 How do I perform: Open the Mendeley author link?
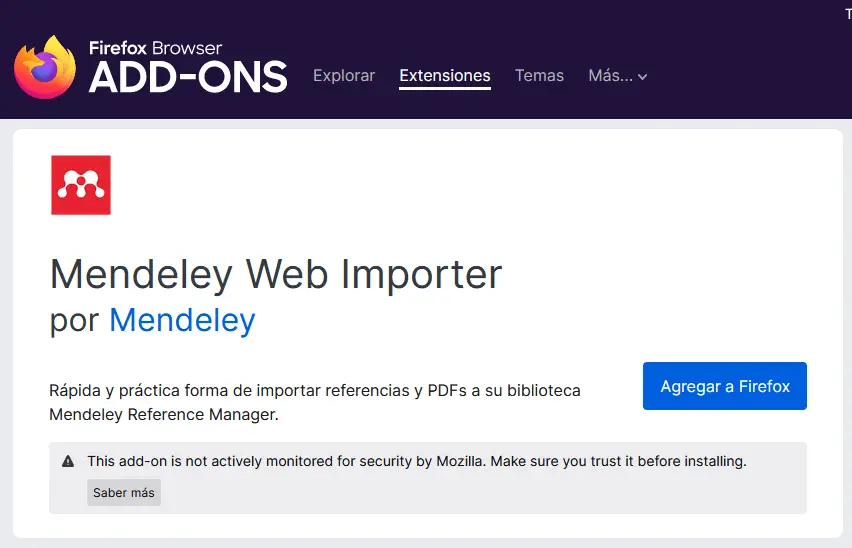coord(183,320)
